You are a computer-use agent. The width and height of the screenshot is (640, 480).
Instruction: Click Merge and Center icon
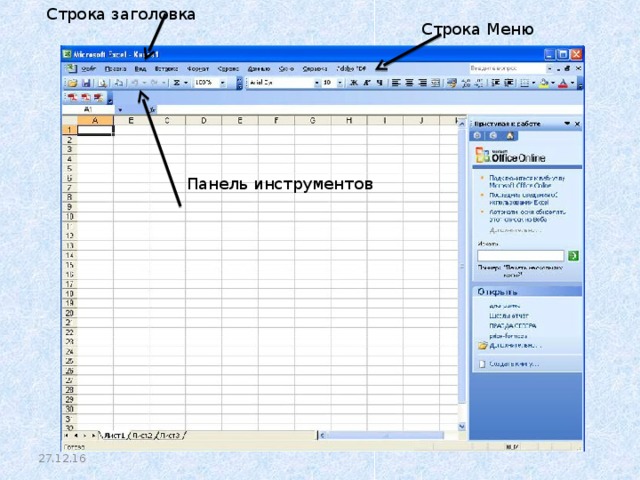(x=436, y=83)
